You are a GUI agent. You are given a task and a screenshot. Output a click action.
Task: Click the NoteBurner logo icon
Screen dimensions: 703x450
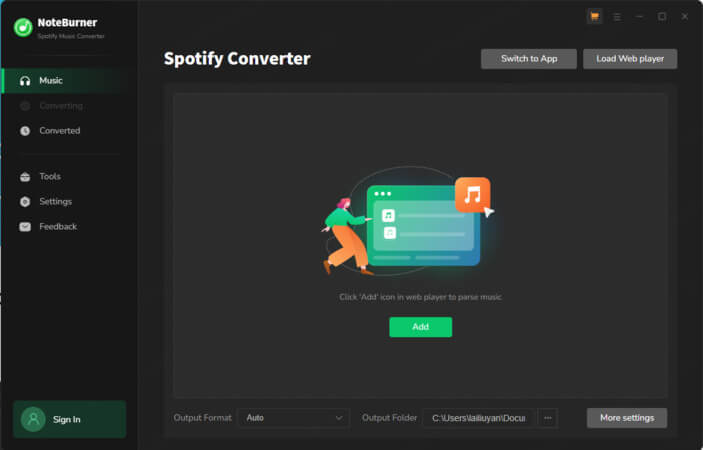(23, 28)
